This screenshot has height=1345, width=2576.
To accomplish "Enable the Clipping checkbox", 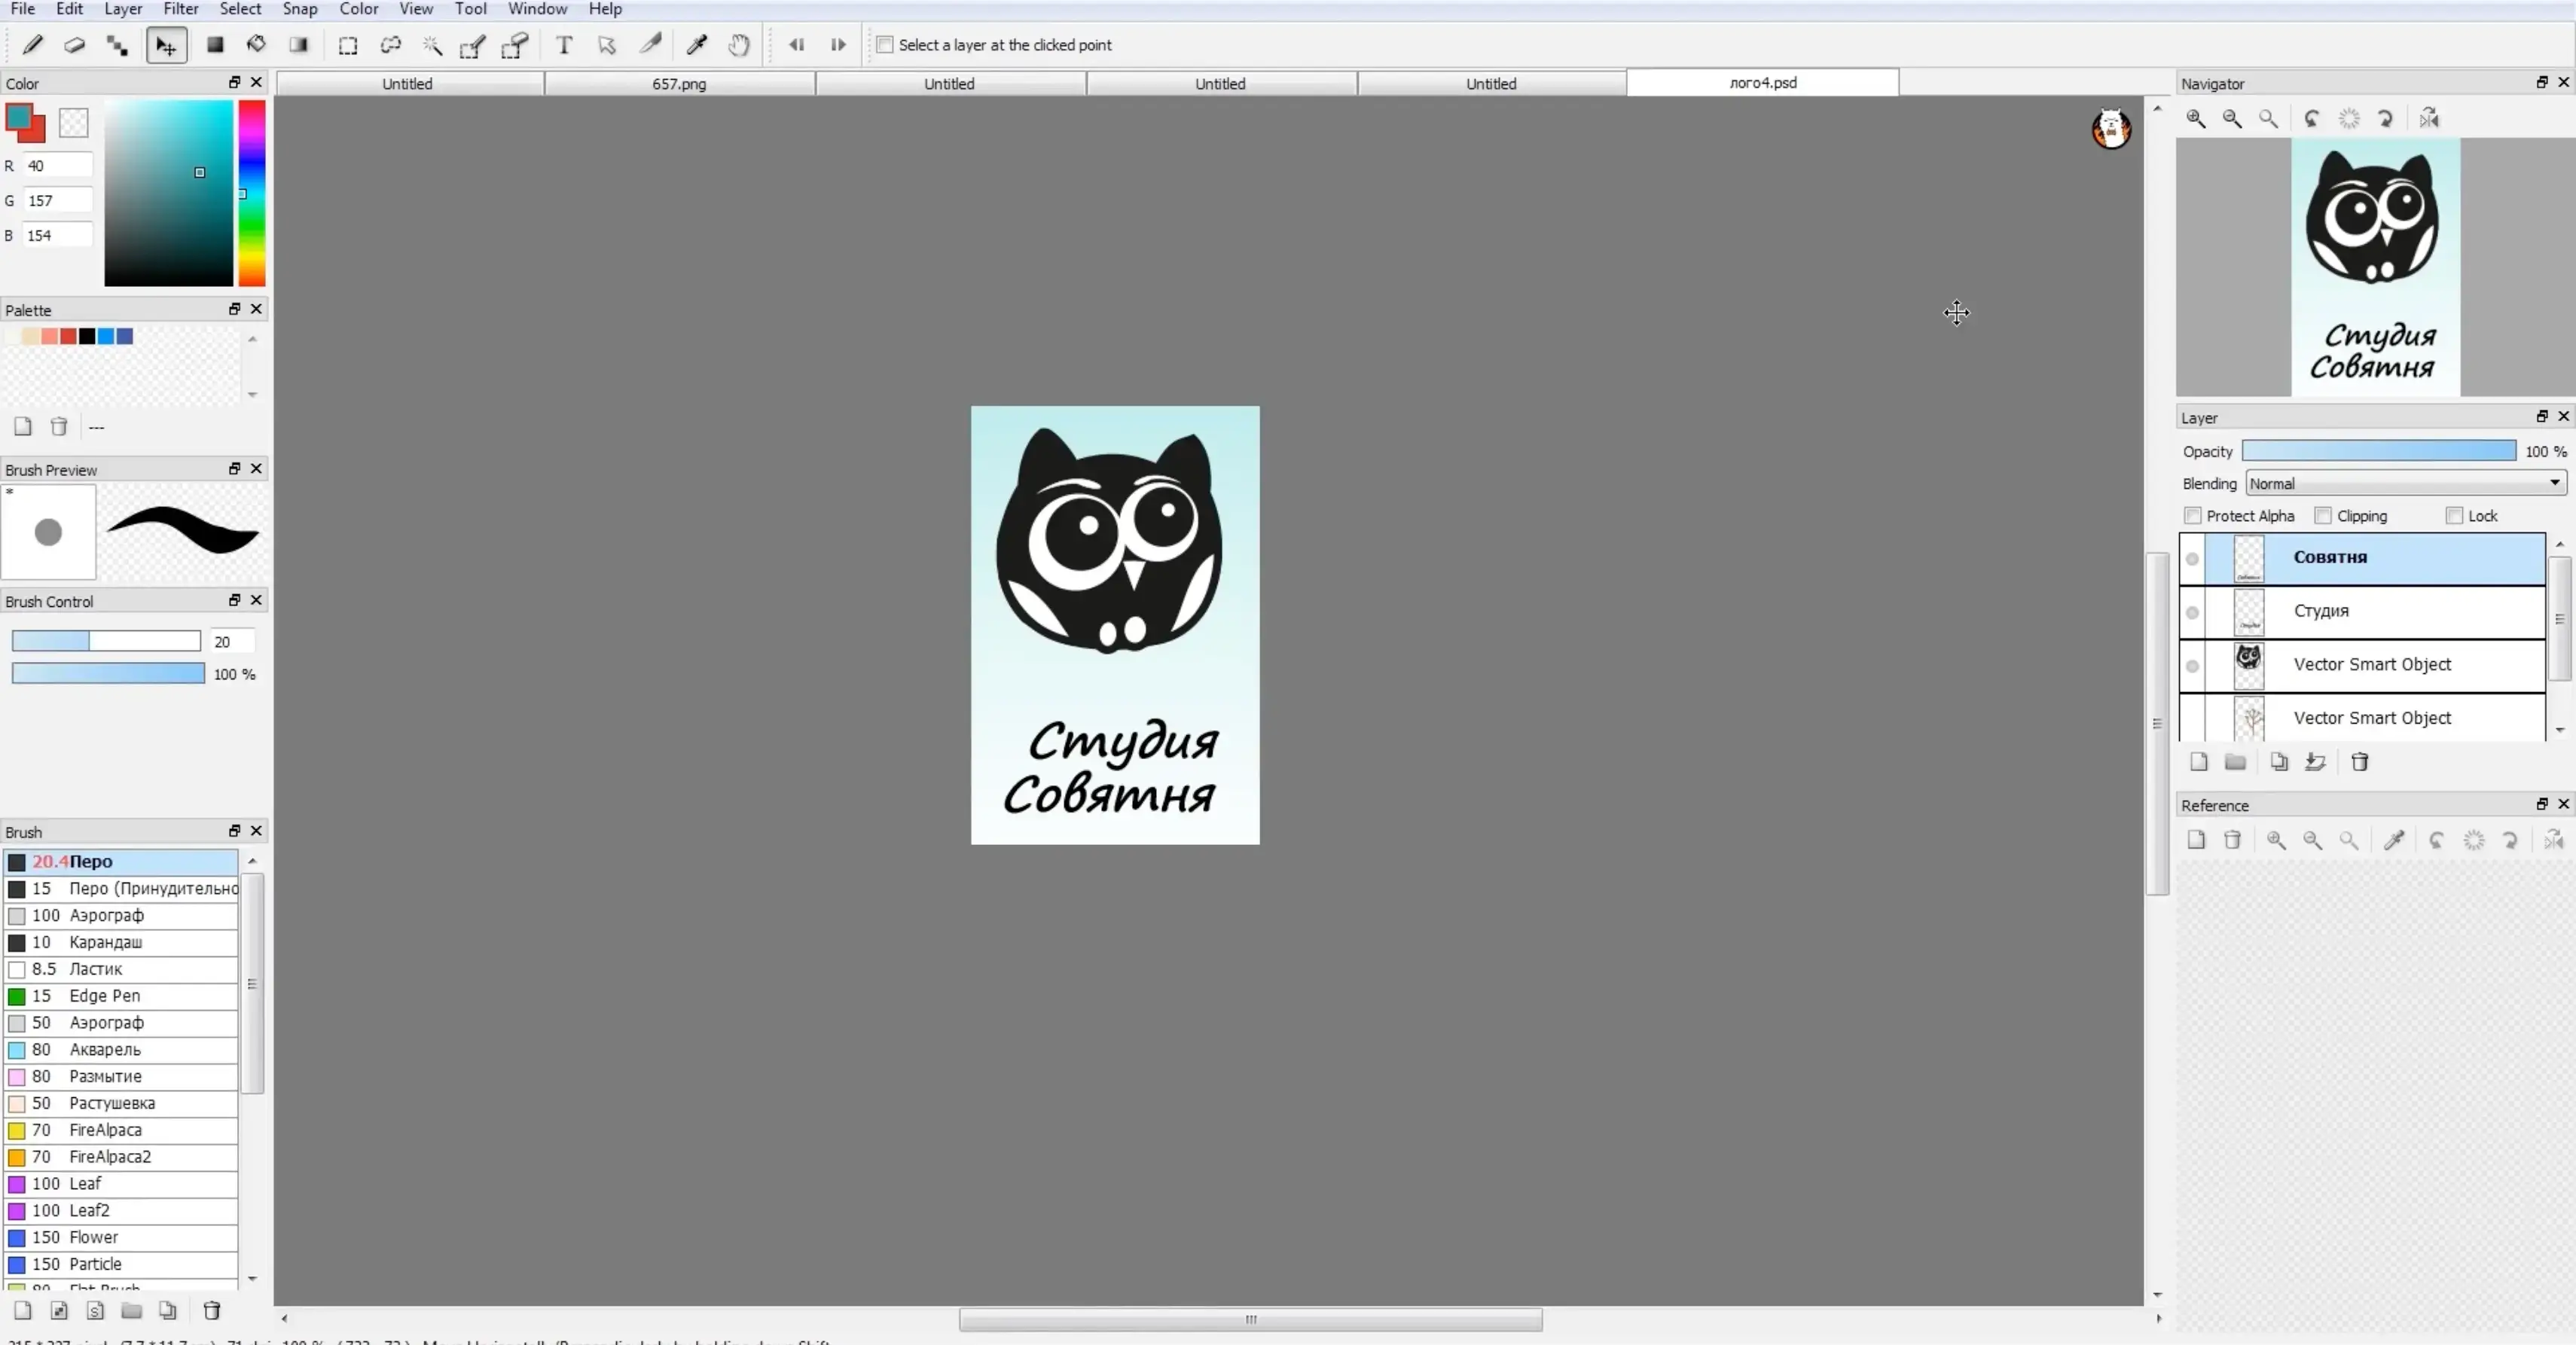I will 2324,516.
